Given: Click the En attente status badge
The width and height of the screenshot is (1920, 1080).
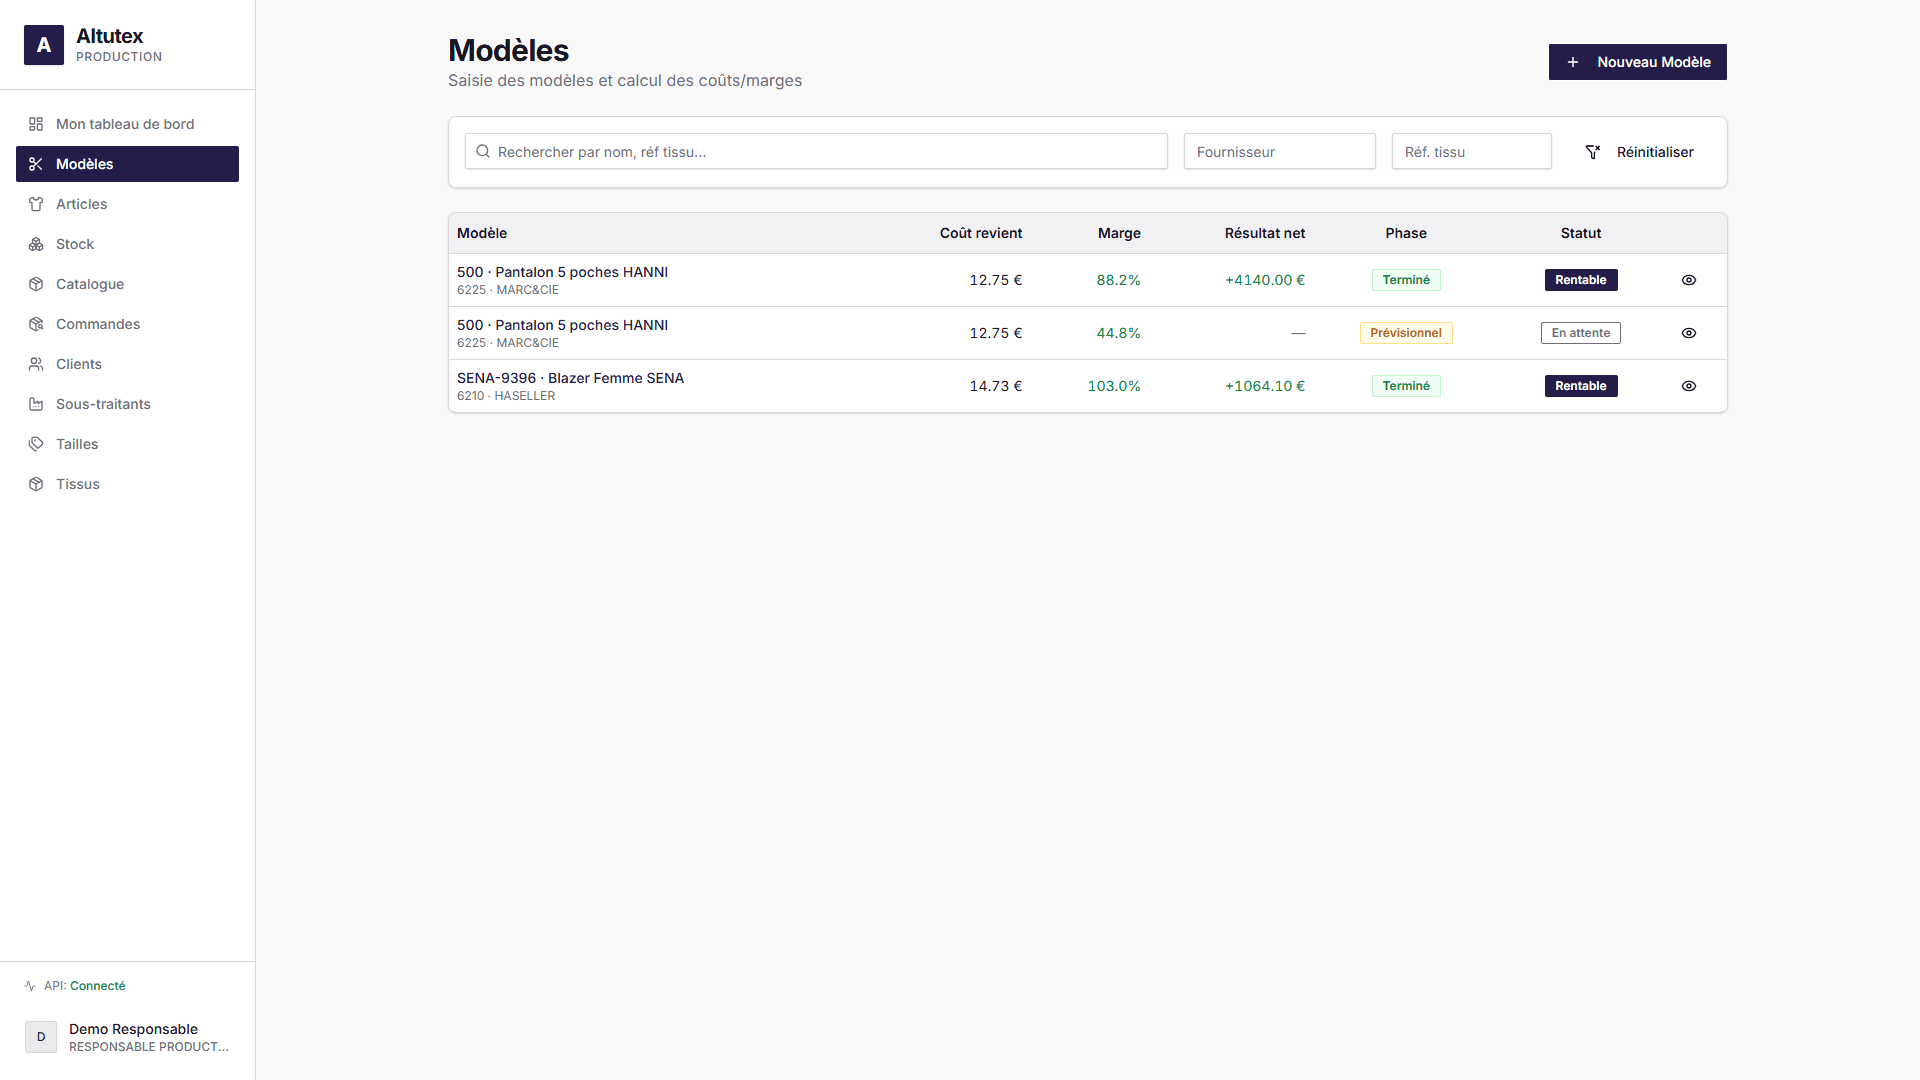Looking at the screenshot, I should [x=1581, y=333].
